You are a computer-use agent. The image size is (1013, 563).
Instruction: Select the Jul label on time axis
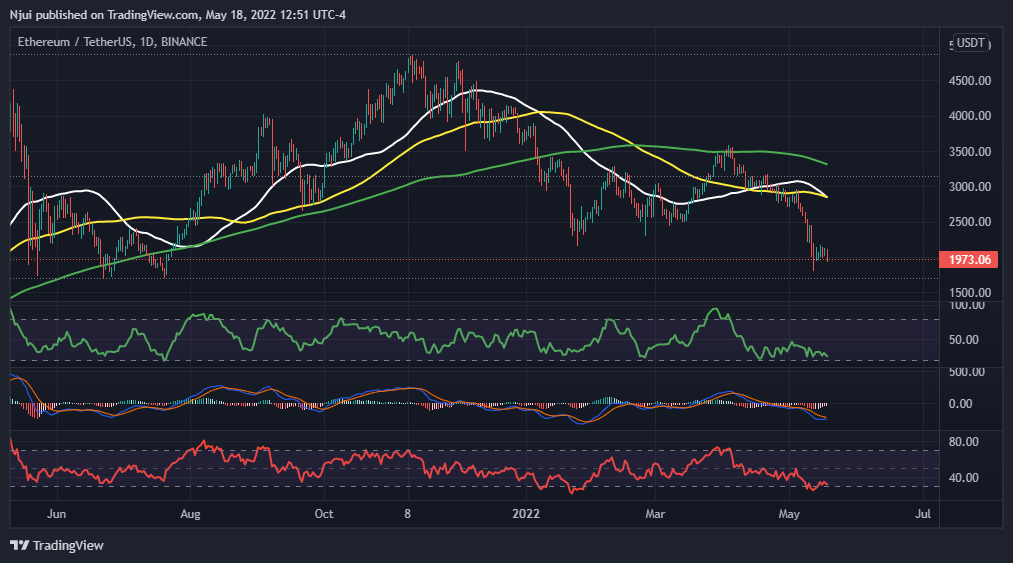click(923, 514)
